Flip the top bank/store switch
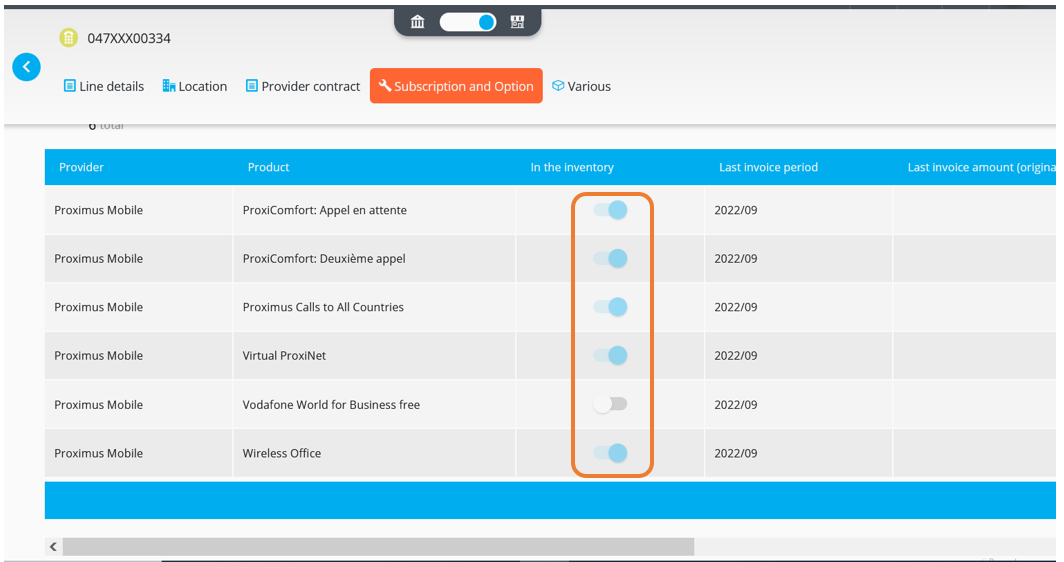Viewport: 1064px width, 562px height. point(468,22)
